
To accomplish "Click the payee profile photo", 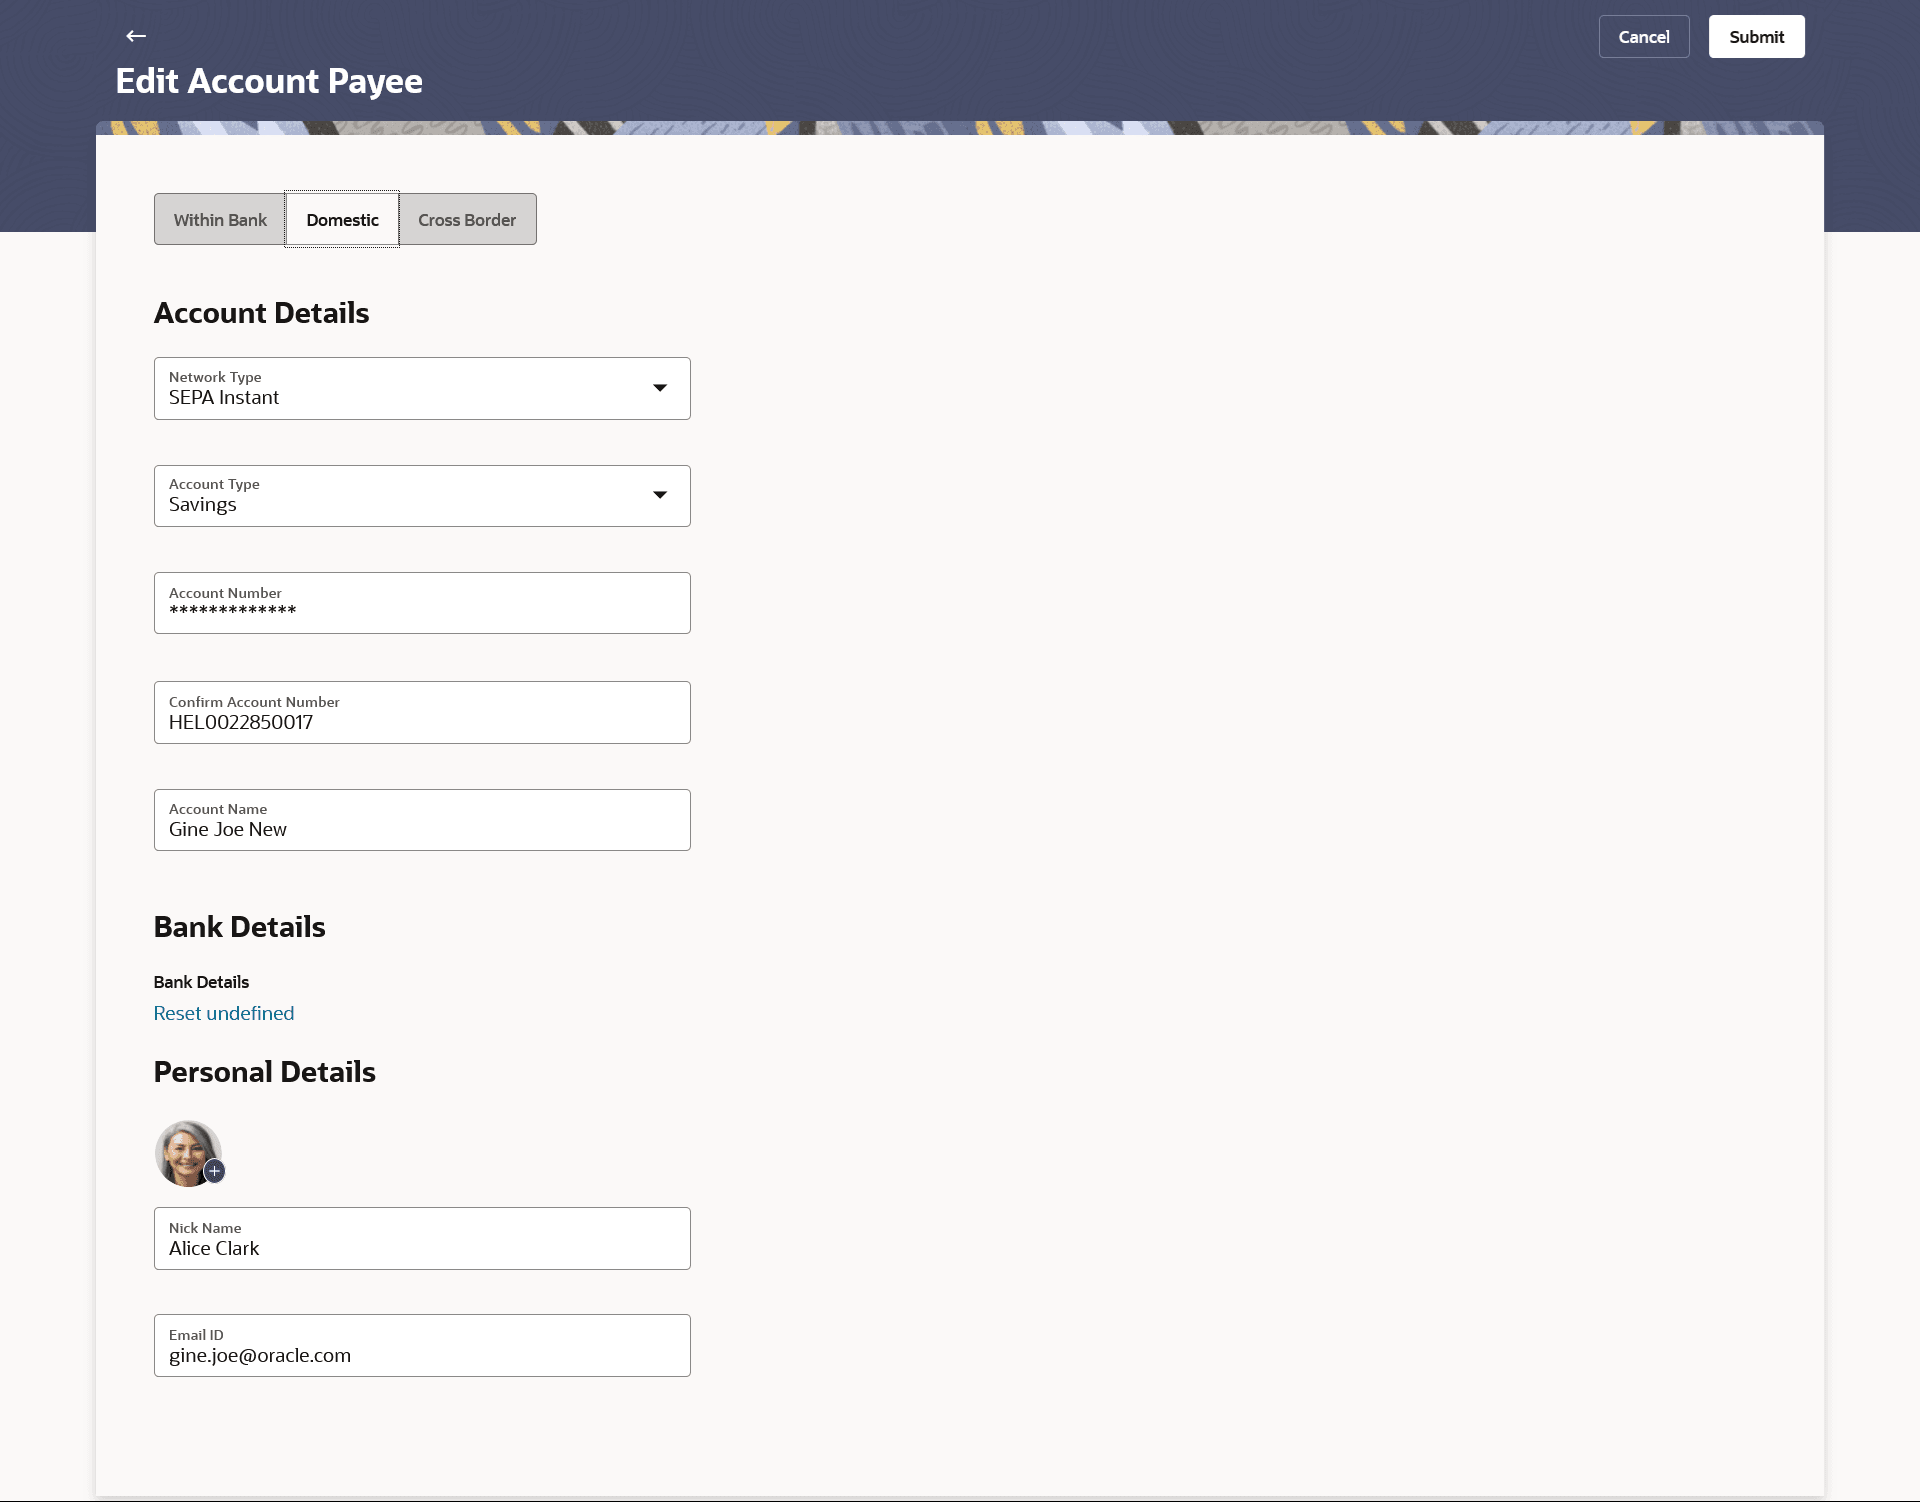I will (x=186, y=1151).
